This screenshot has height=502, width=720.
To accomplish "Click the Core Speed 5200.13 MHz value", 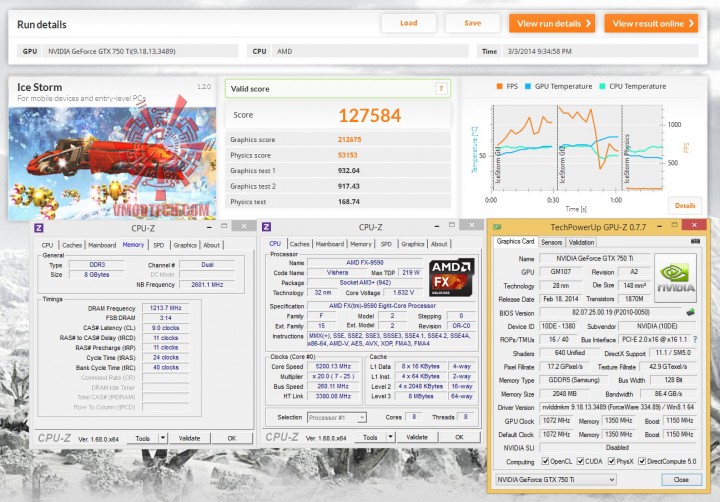I will click(333, 367).
